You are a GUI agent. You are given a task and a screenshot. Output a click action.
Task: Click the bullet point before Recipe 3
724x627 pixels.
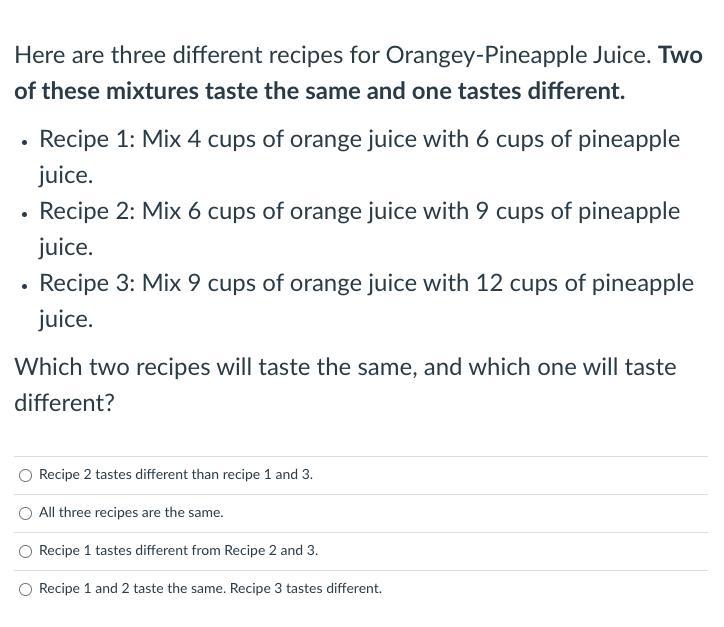pos(23,286)
